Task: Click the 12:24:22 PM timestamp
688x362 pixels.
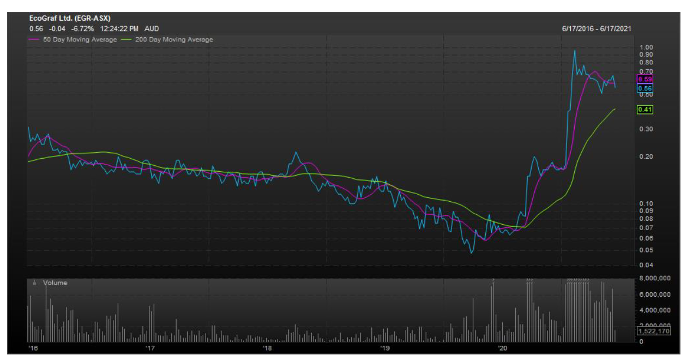Action: [x=119, y=29]
